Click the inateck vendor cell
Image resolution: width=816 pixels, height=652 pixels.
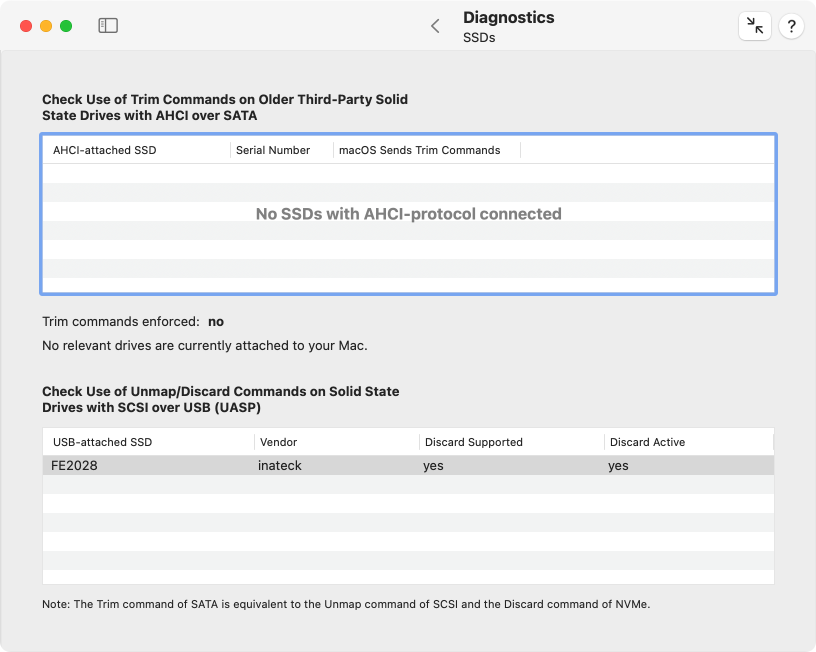coord(279,465)
